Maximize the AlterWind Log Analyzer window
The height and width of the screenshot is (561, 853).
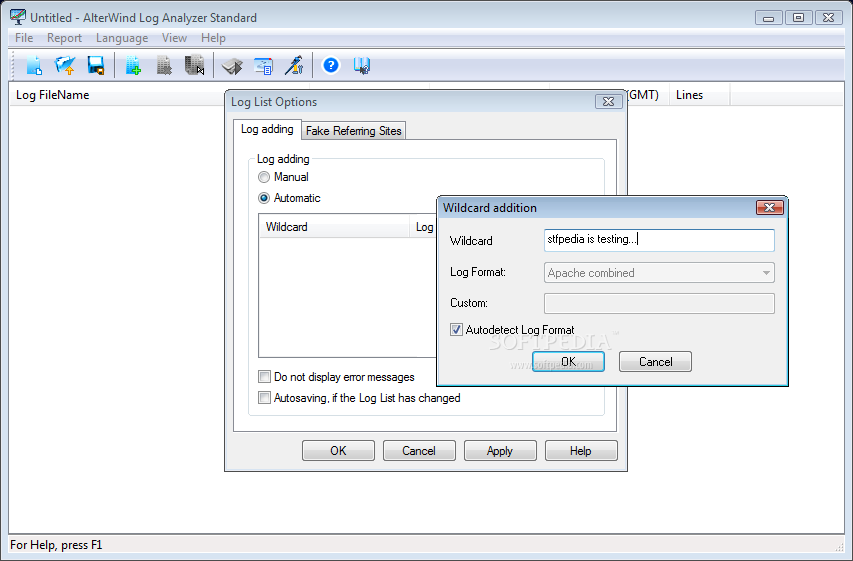799,18
